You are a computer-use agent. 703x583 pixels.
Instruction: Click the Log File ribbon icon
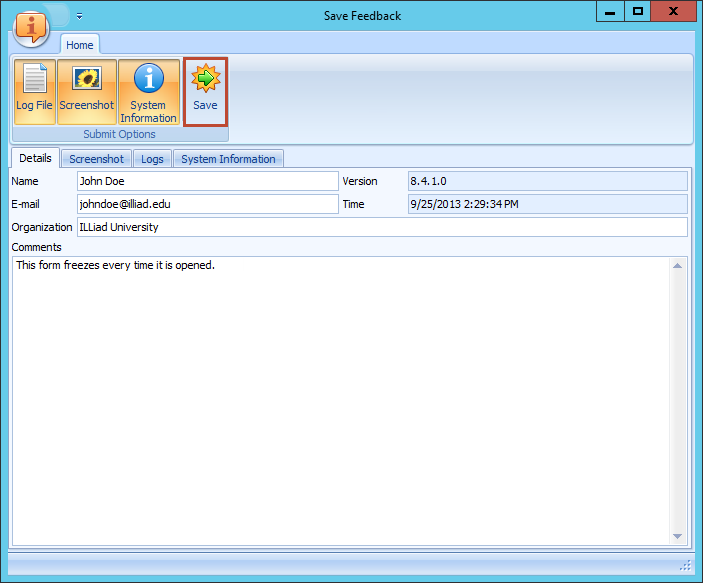(x=34, y=90)
